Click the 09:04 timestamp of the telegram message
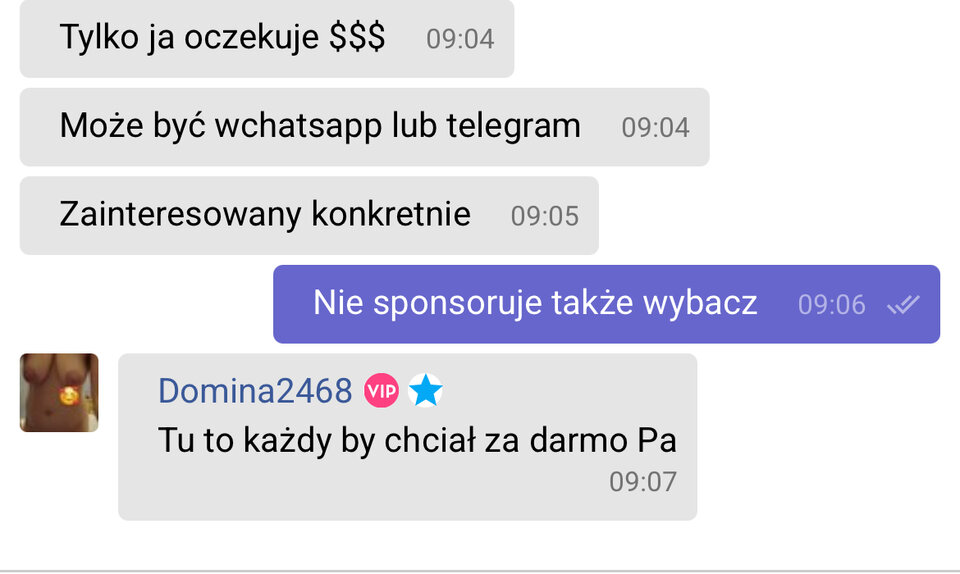Screen dimensions: 960x574 click(x=656, y=128)
